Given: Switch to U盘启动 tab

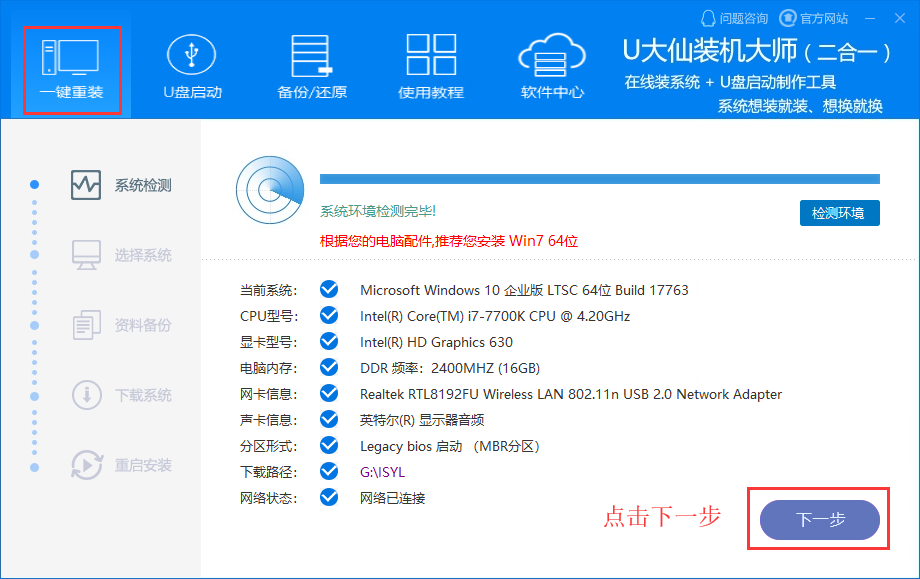Looking at the screenshot, I should [192, 67].
